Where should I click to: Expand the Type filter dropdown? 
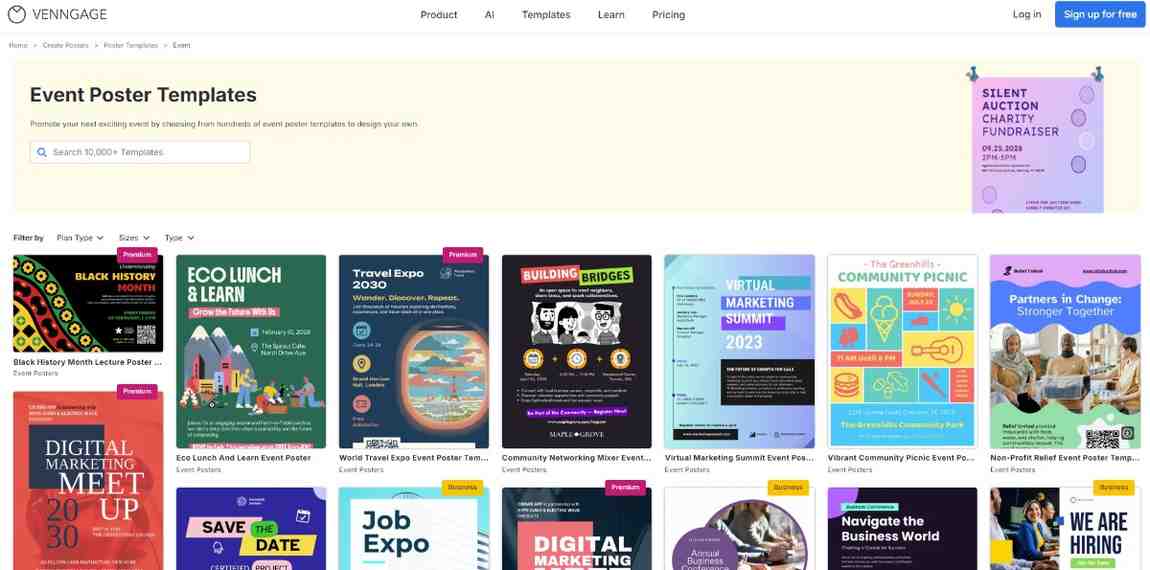(179, 238)
